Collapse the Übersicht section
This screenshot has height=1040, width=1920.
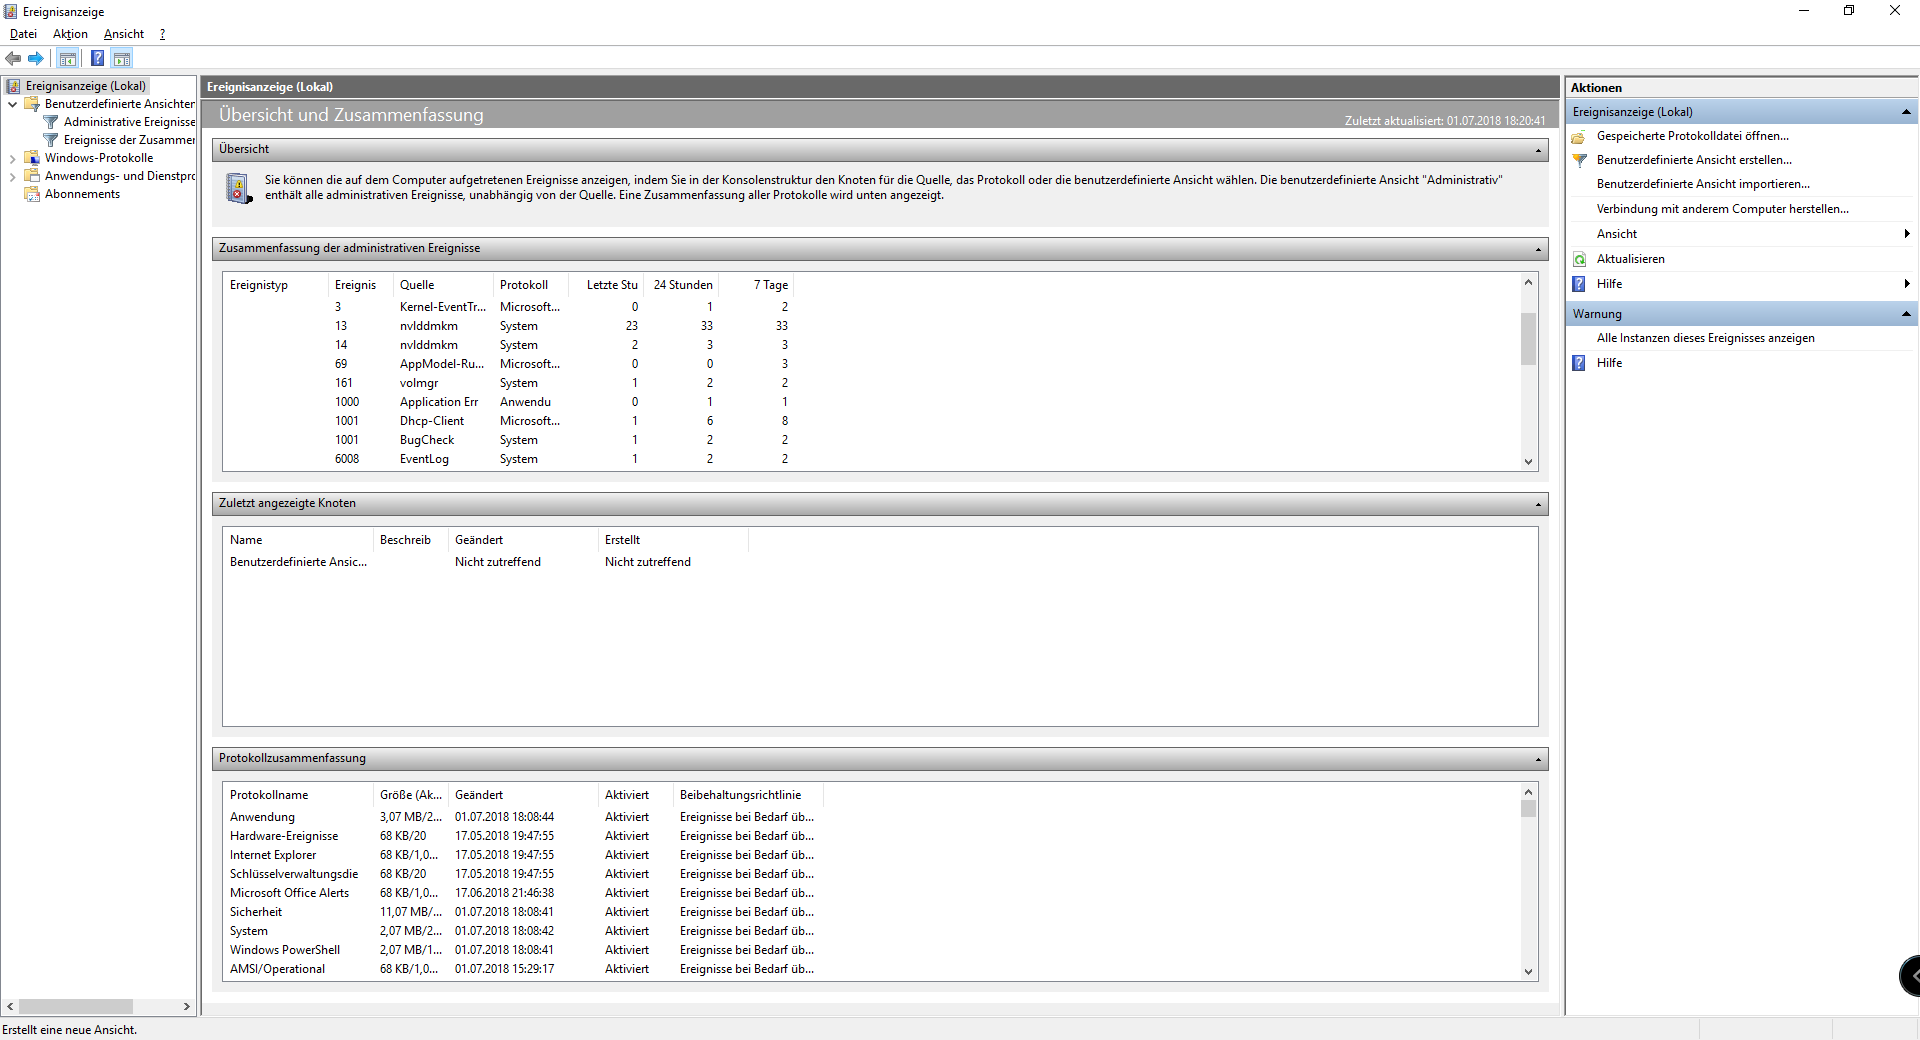(1538, 150)
